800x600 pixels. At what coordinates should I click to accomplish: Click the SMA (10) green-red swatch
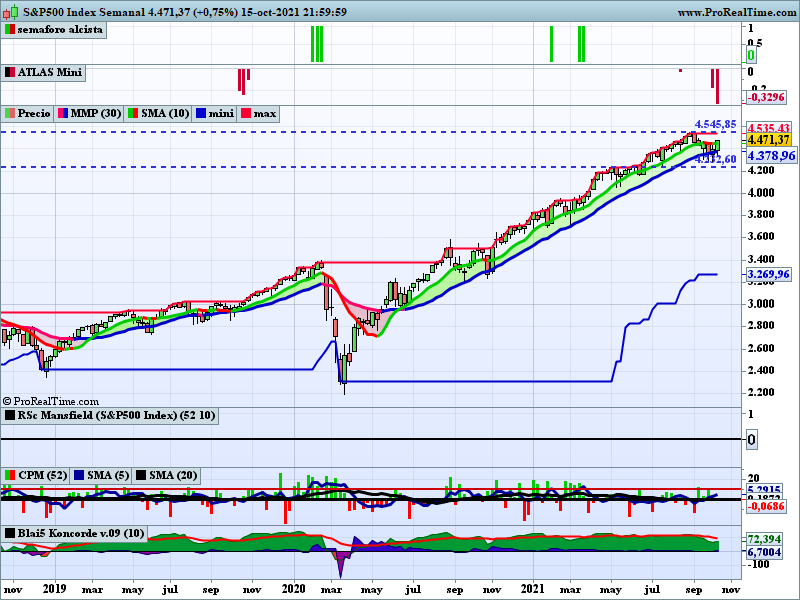133,113
